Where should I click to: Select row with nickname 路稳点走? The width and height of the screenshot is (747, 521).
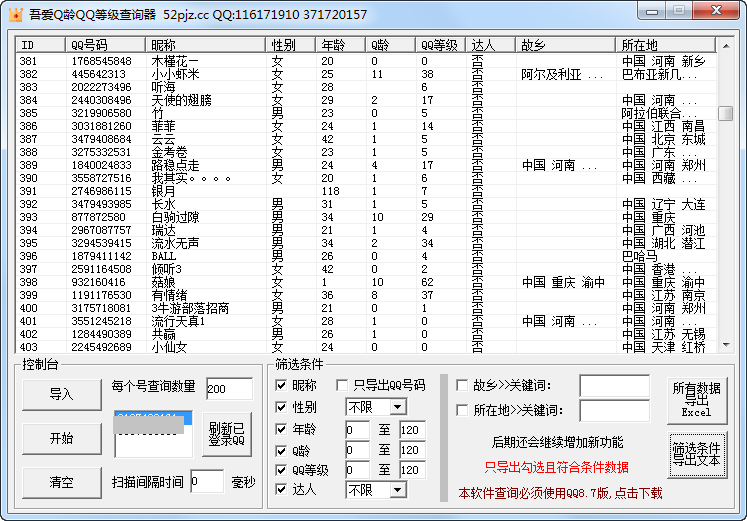pos(366,165)
